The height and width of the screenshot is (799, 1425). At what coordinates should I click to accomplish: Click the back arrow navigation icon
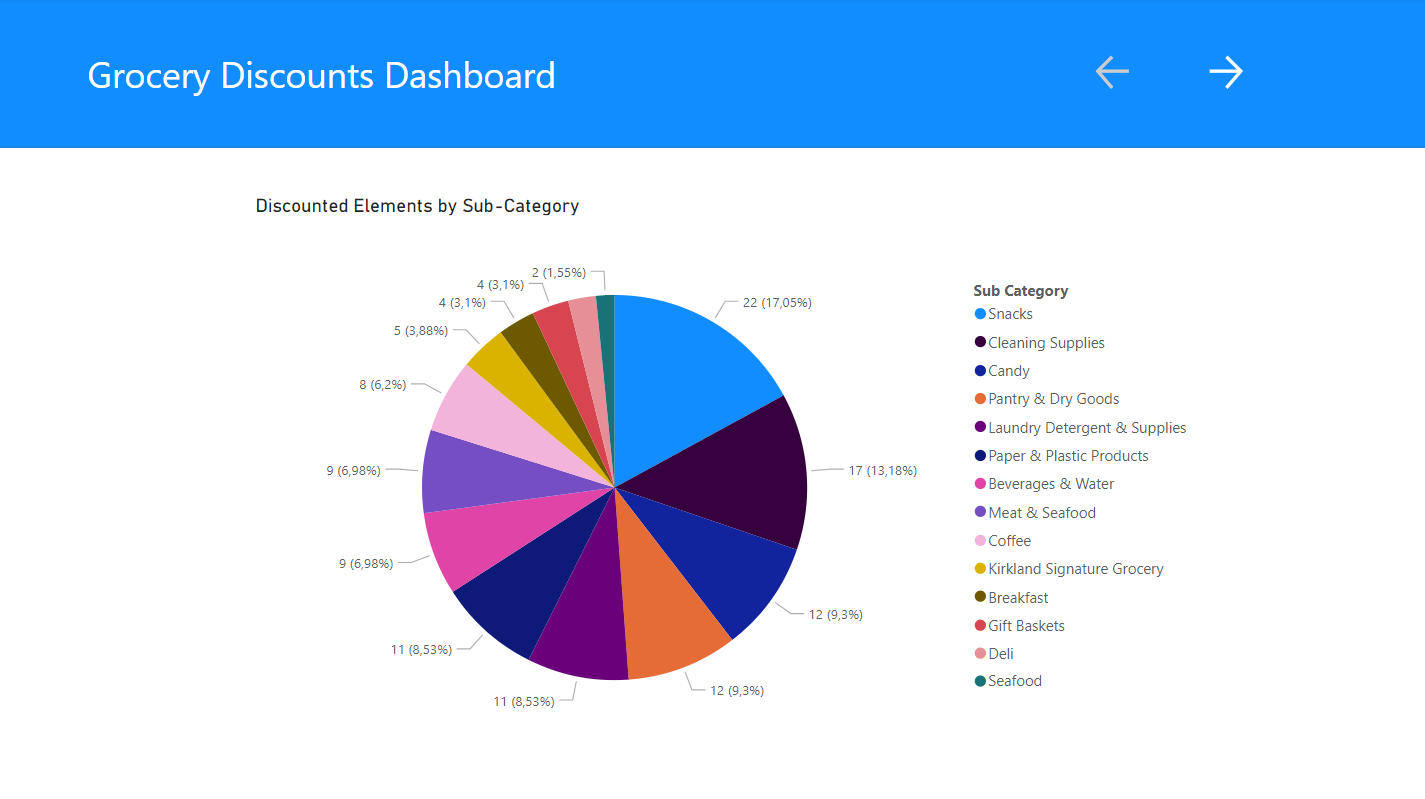click(1112, 72)
